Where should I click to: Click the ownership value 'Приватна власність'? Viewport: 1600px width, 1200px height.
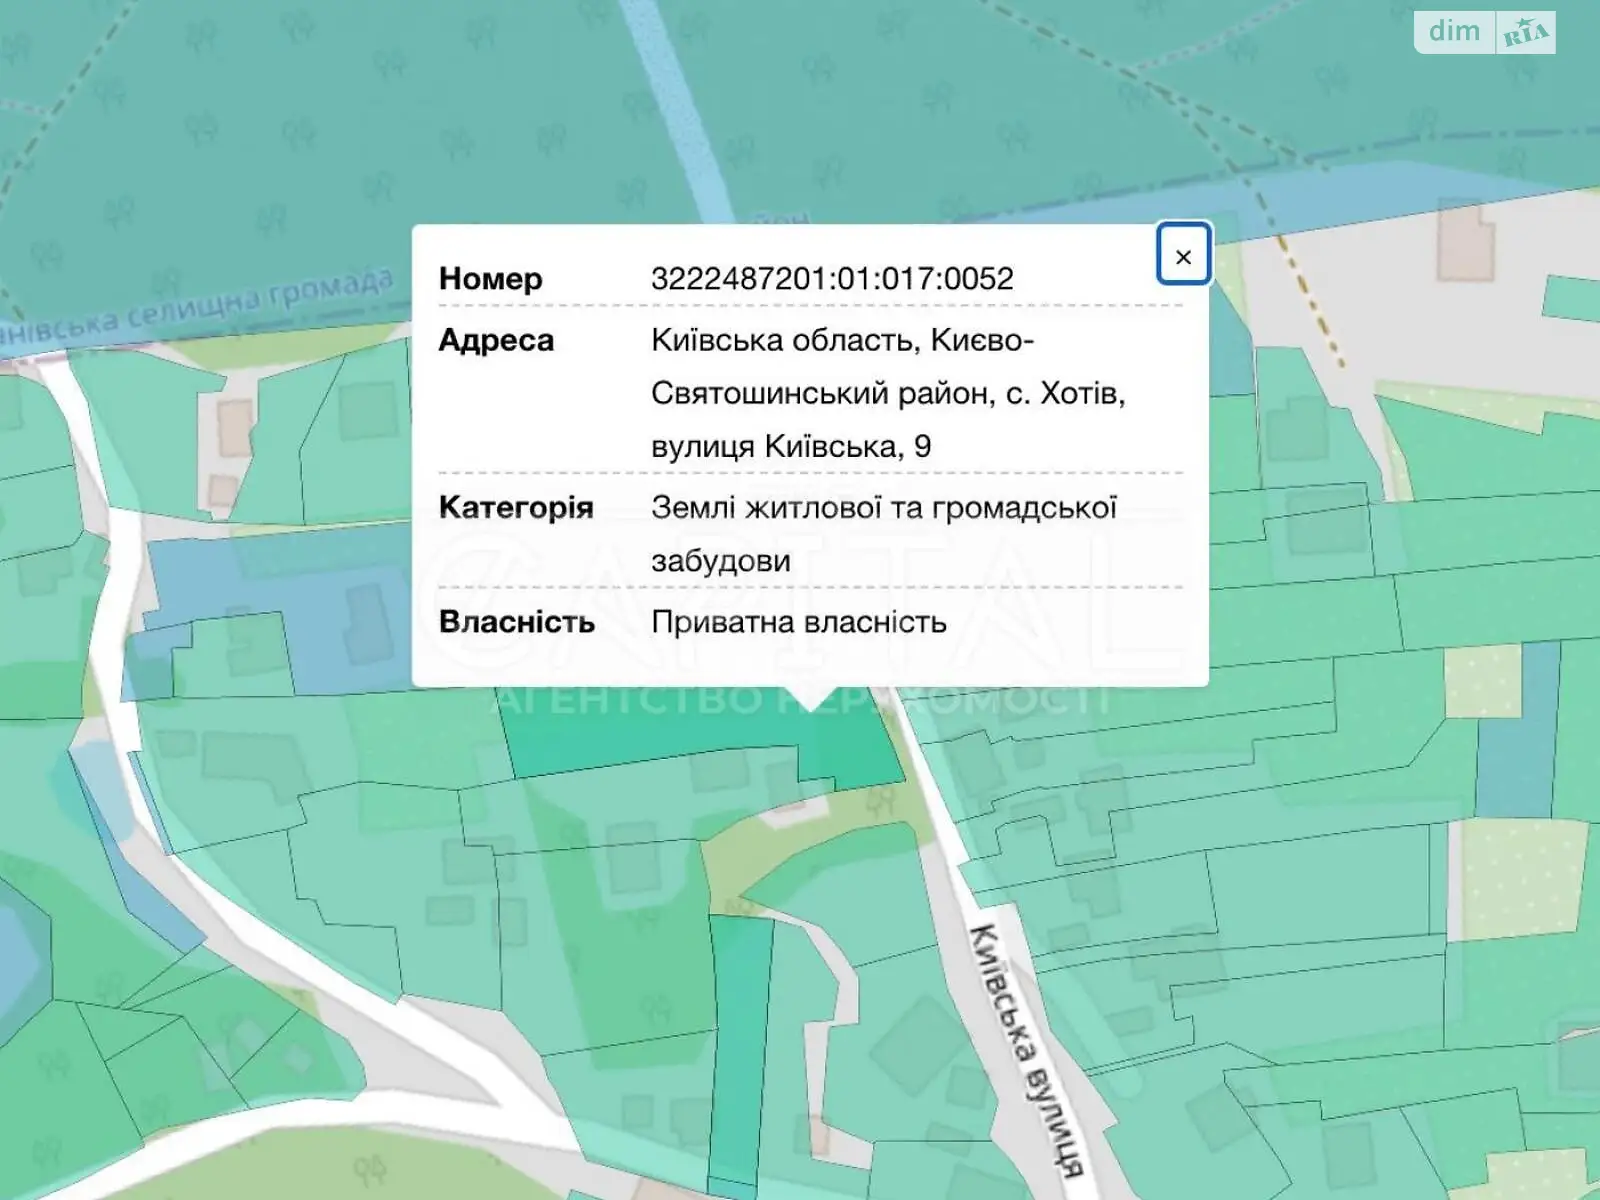click(x=799, y=622)
